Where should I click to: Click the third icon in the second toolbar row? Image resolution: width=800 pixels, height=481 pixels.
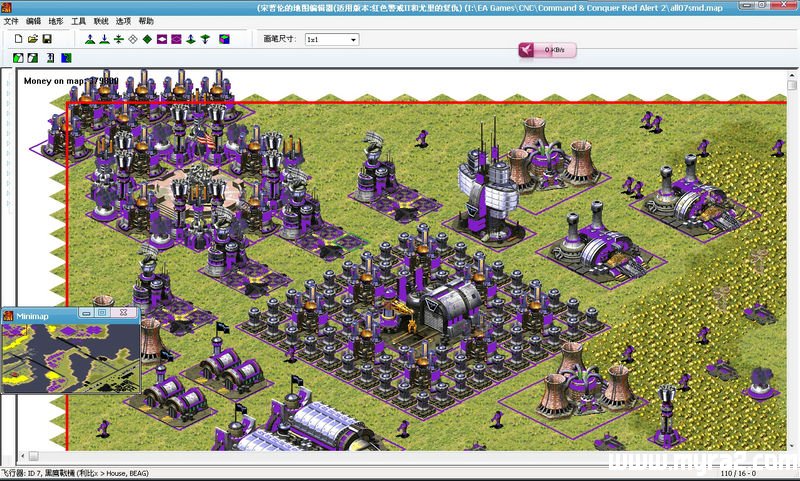click(51, 58)
